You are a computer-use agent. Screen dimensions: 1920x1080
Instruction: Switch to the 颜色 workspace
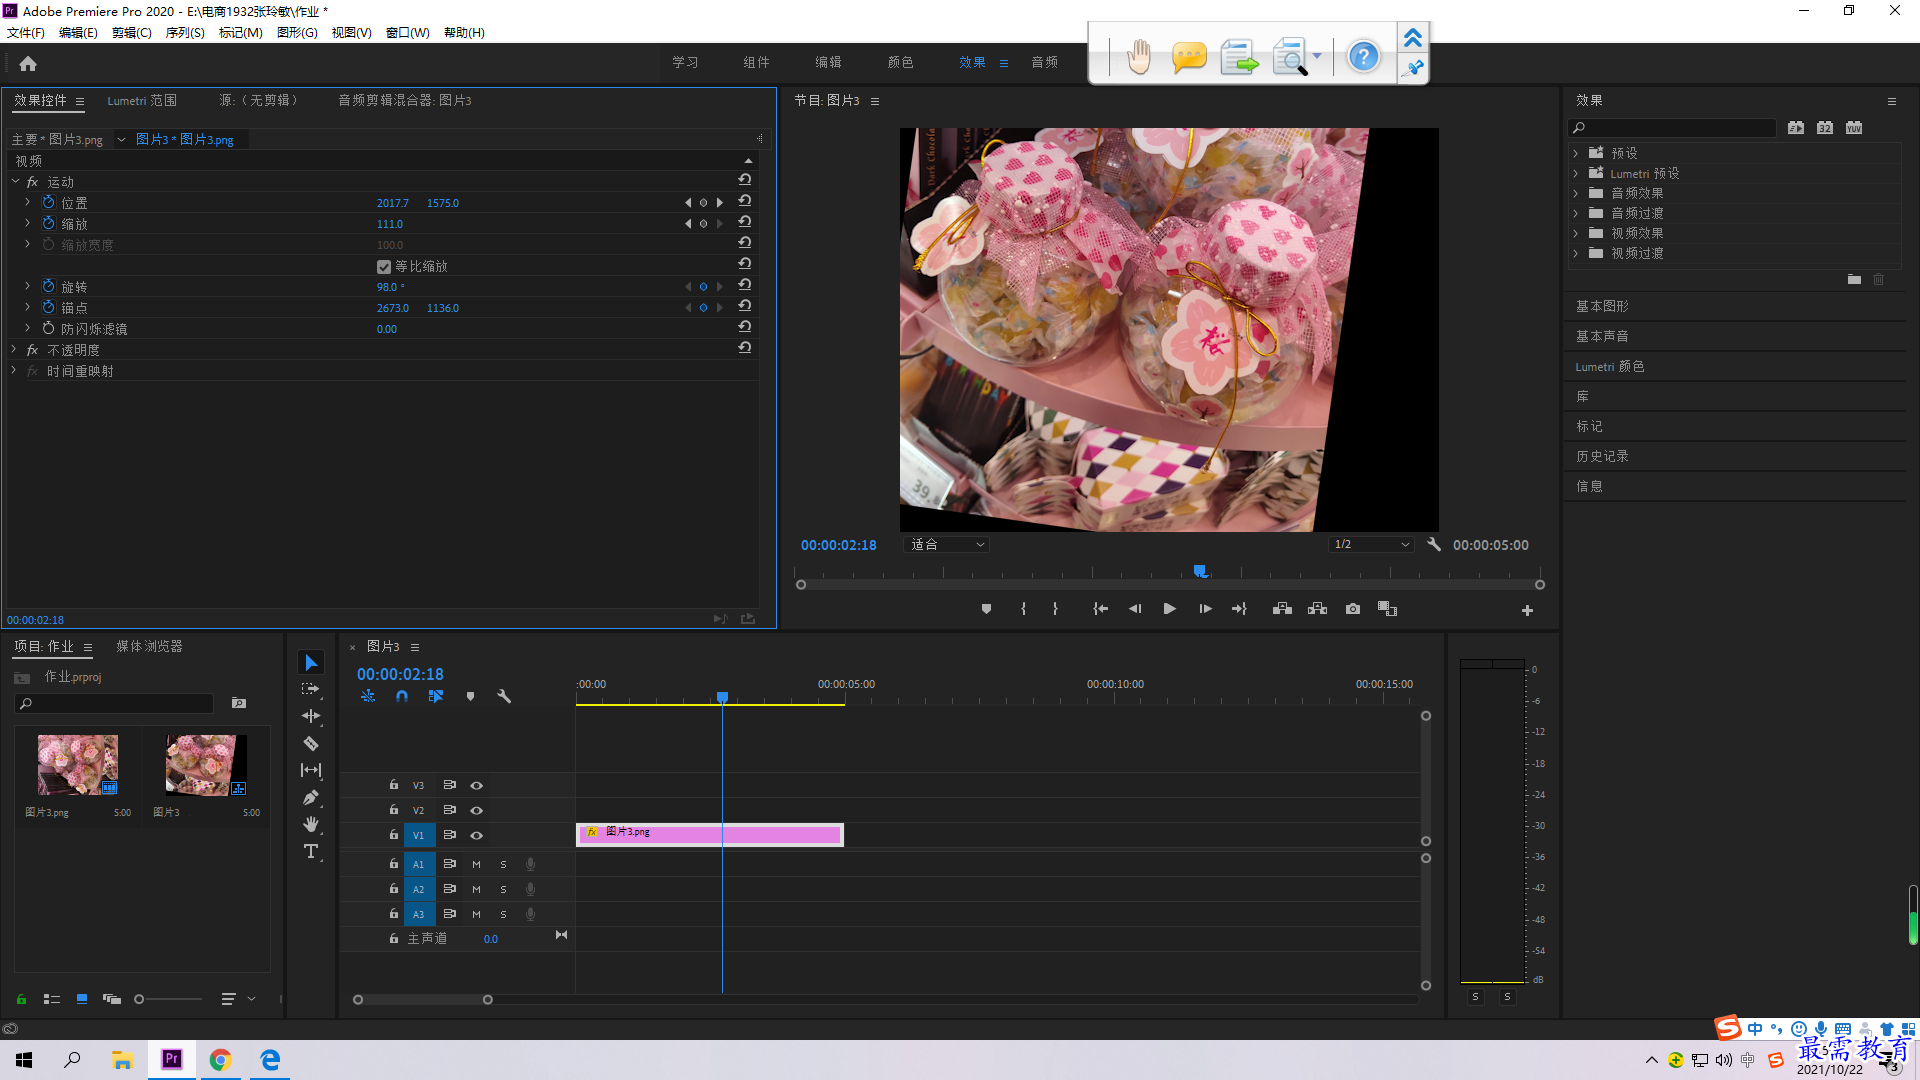(x=900, y=62)
